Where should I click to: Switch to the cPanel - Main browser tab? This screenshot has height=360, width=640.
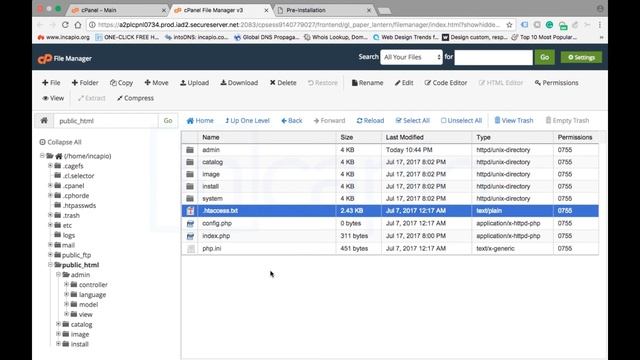pyautogui.click(x=118, y=10)
